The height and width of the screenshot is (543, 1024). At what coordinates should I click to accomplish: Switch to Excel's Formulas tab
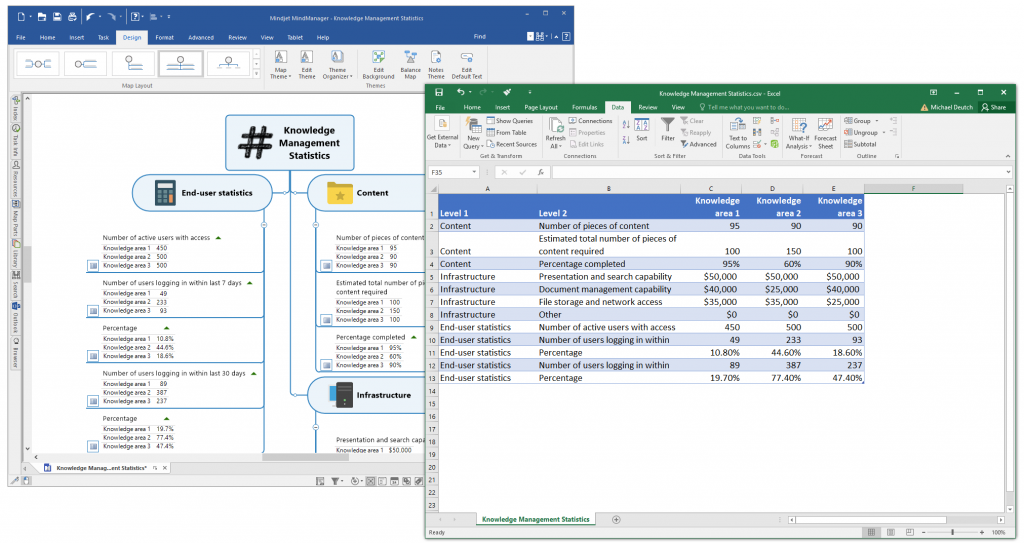coord(584,107)
